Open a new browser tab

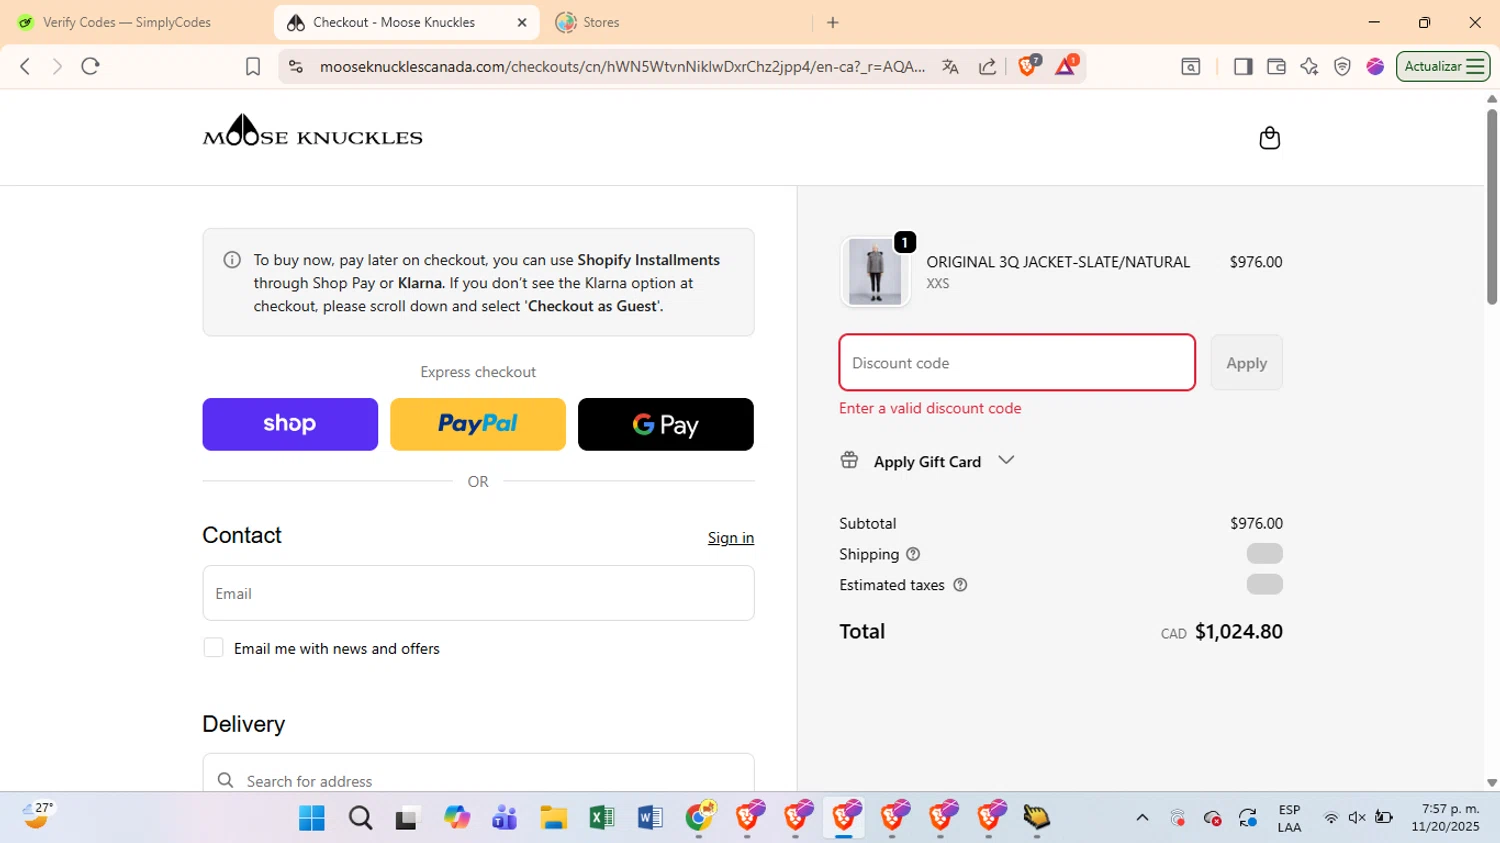[x=832, y=22]
